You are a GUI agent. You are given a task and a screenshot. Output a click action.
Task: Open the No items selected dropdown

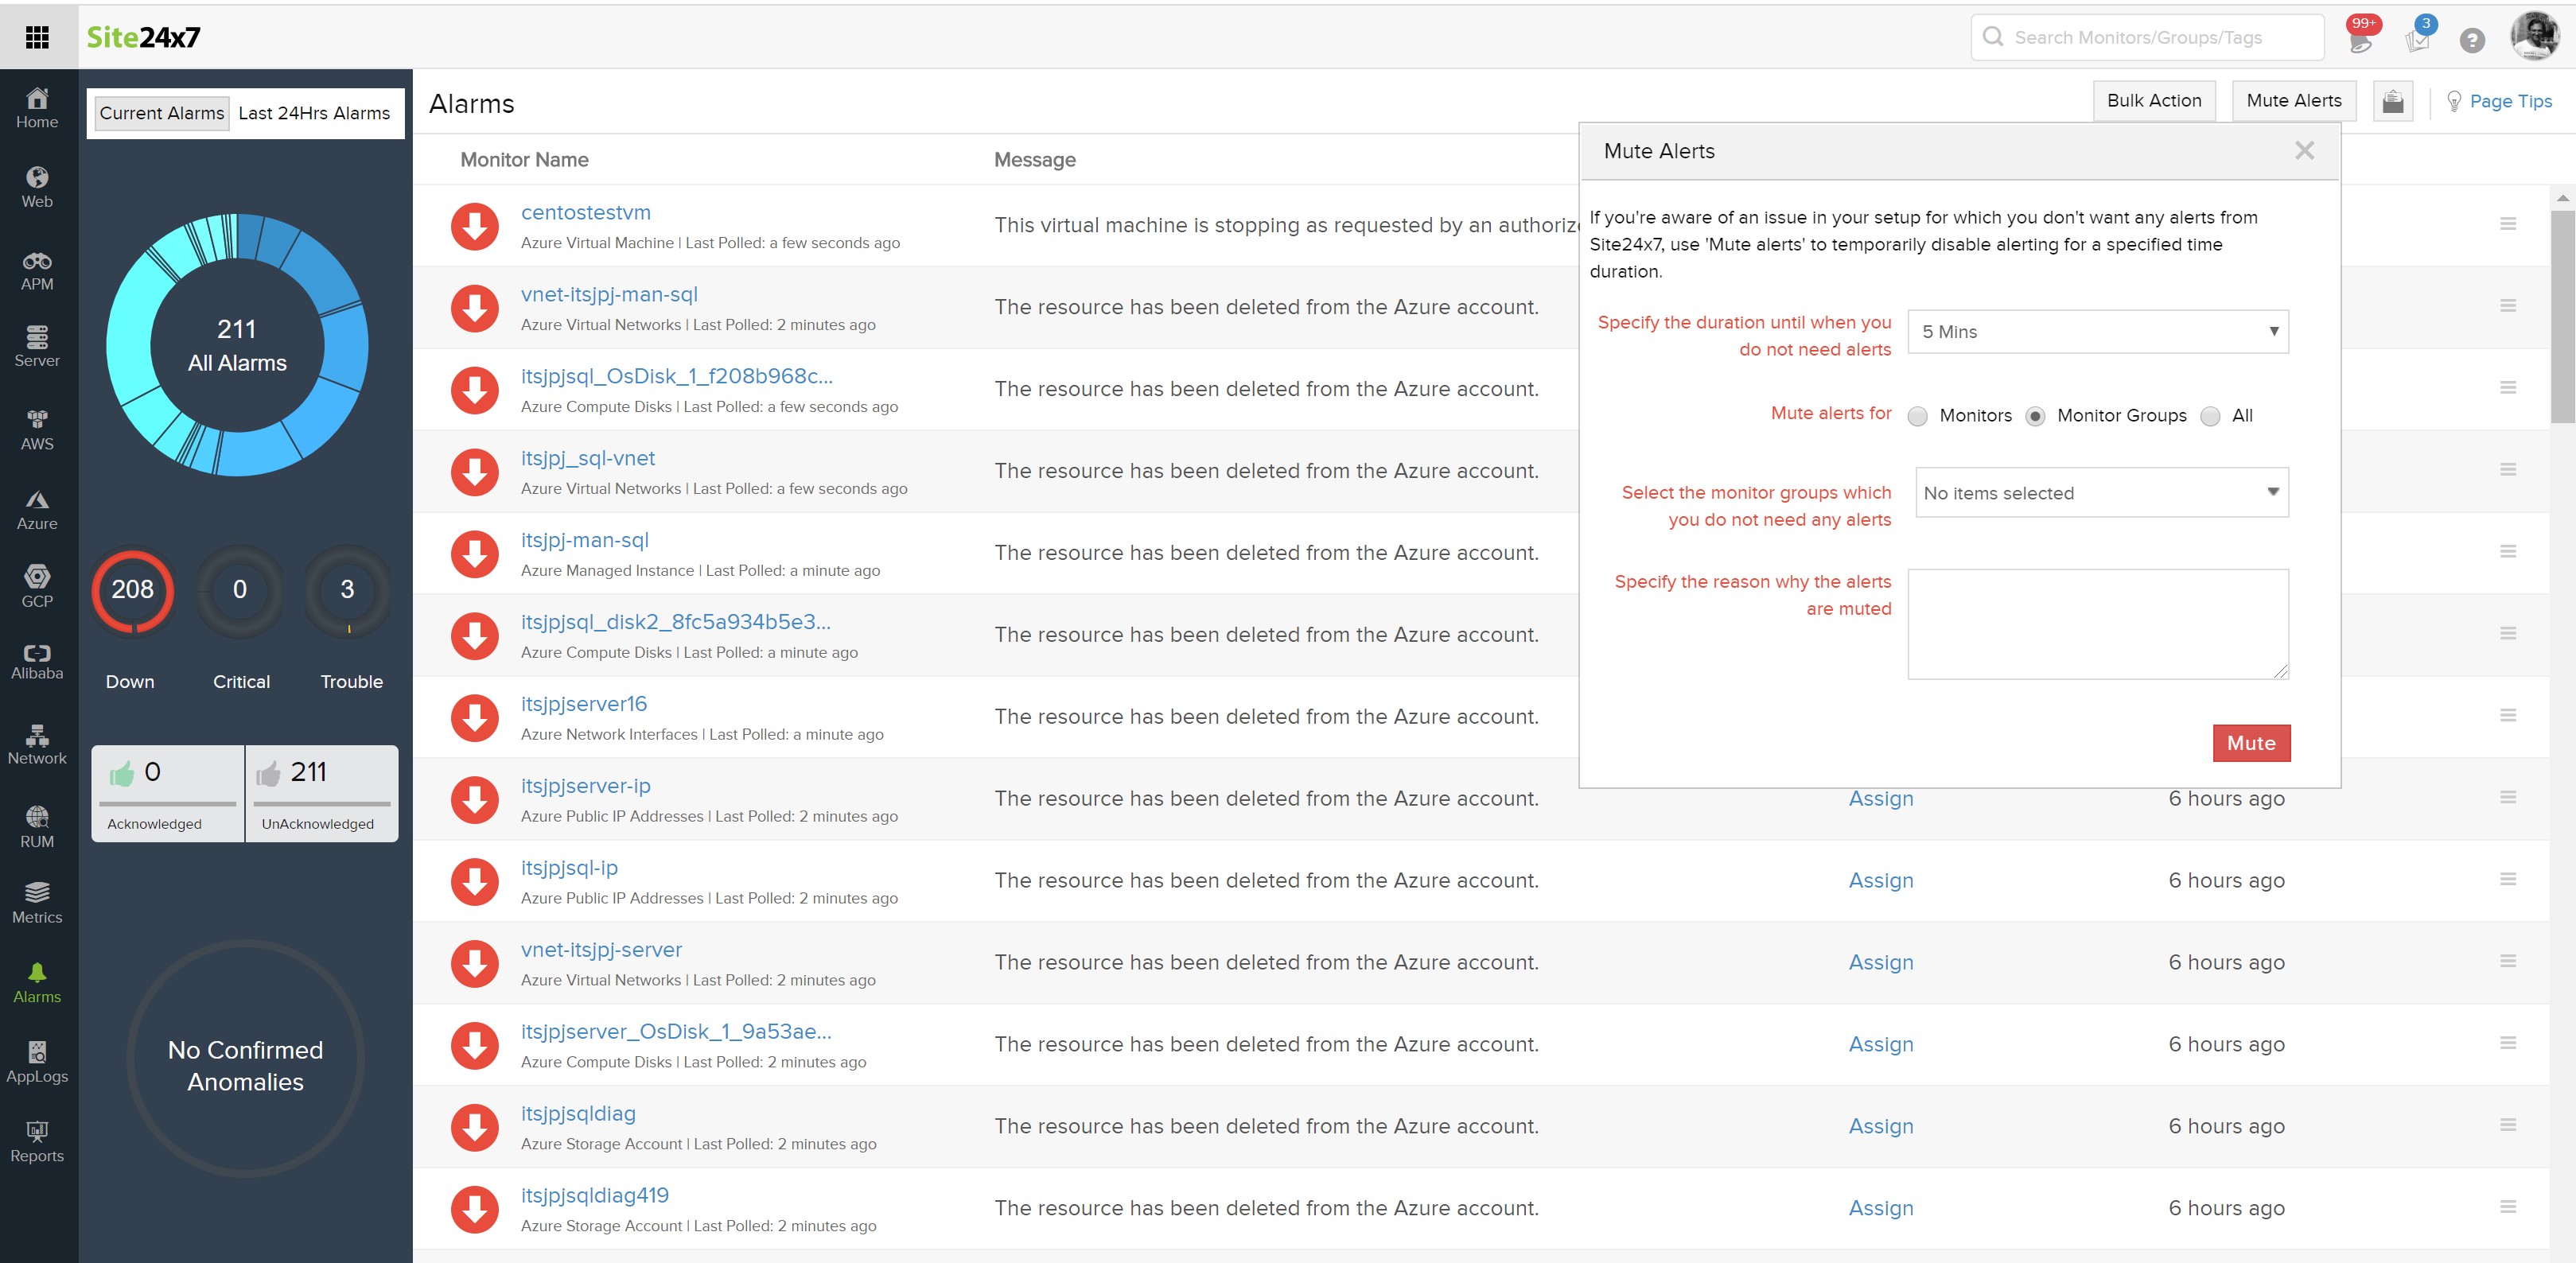2101,492
